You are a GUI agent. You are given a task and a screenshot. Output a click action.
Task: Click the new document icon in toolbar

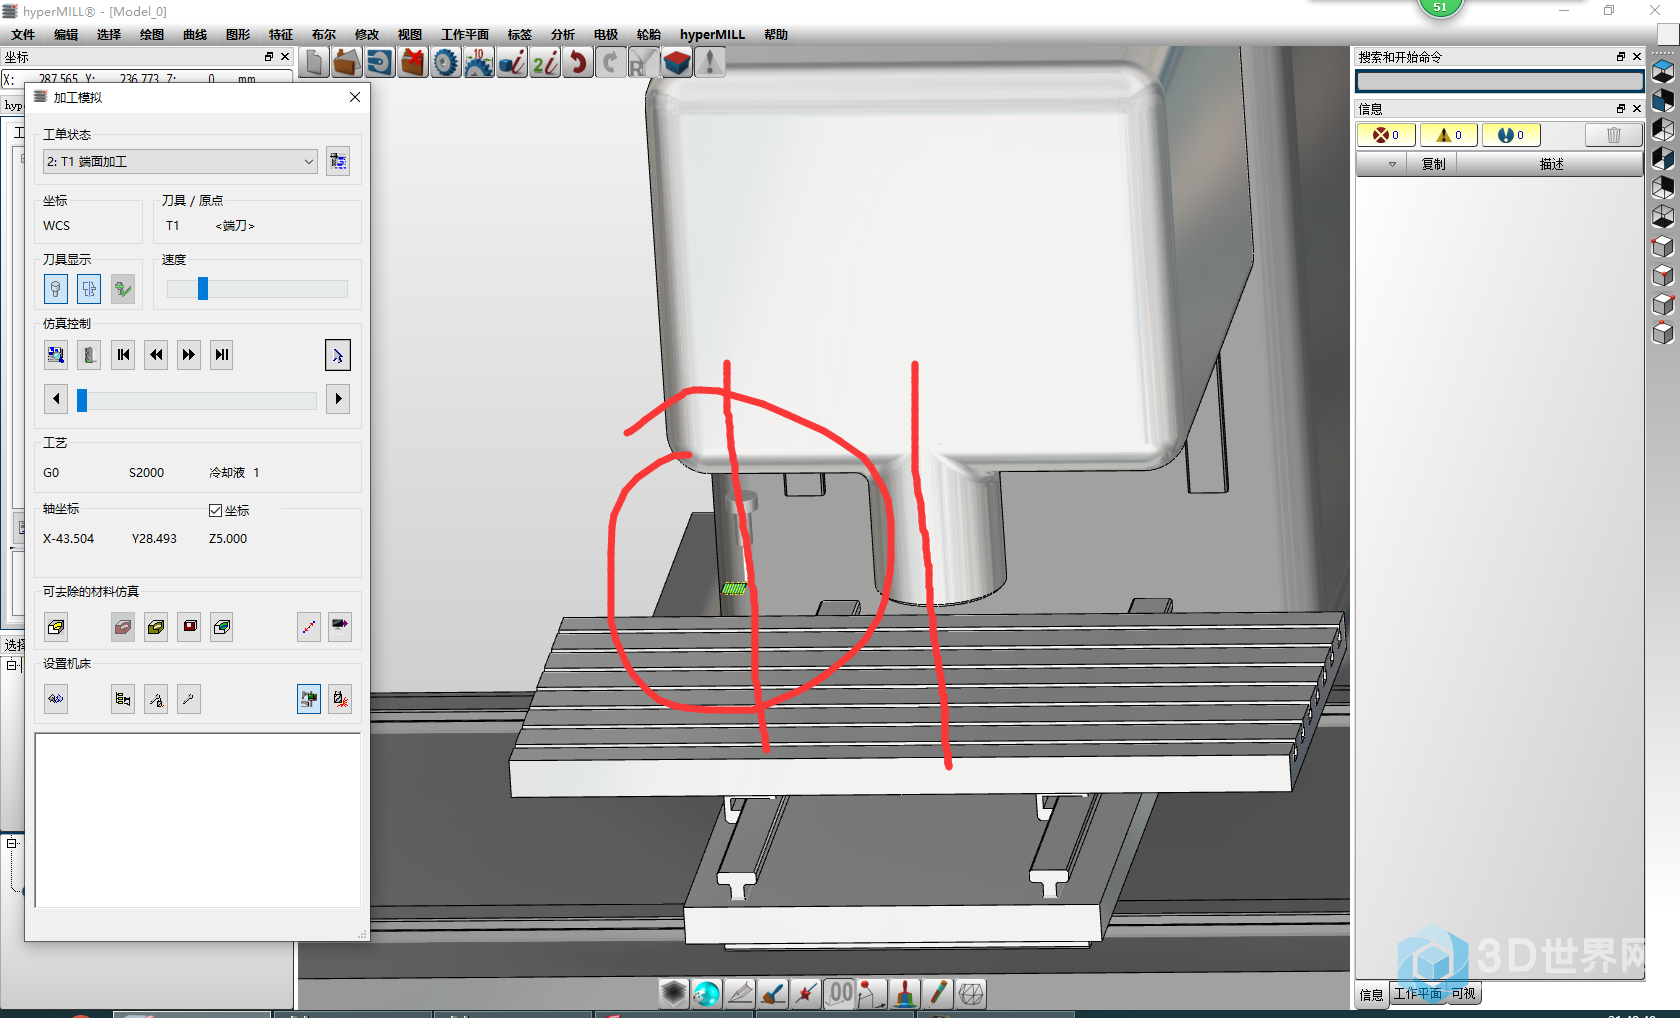(314, 63)
